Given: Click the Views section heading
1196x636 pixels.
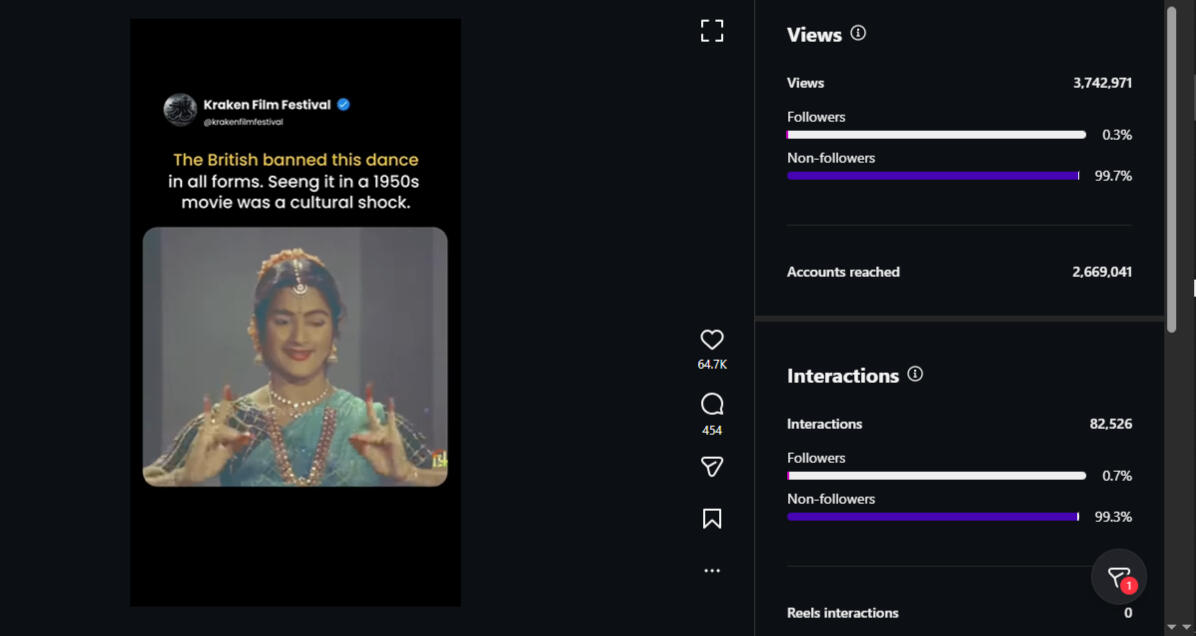Looking at the screenshot, I should 814,34.
